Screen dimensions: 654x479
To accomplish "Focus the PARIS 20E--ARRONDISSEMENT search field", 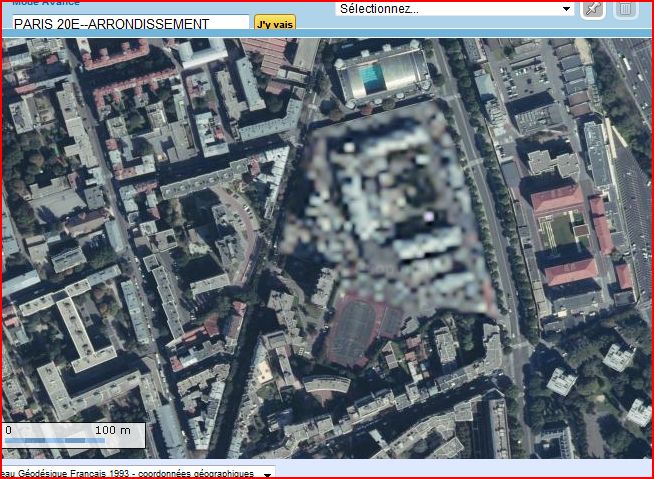I will (x=131, y=23).
